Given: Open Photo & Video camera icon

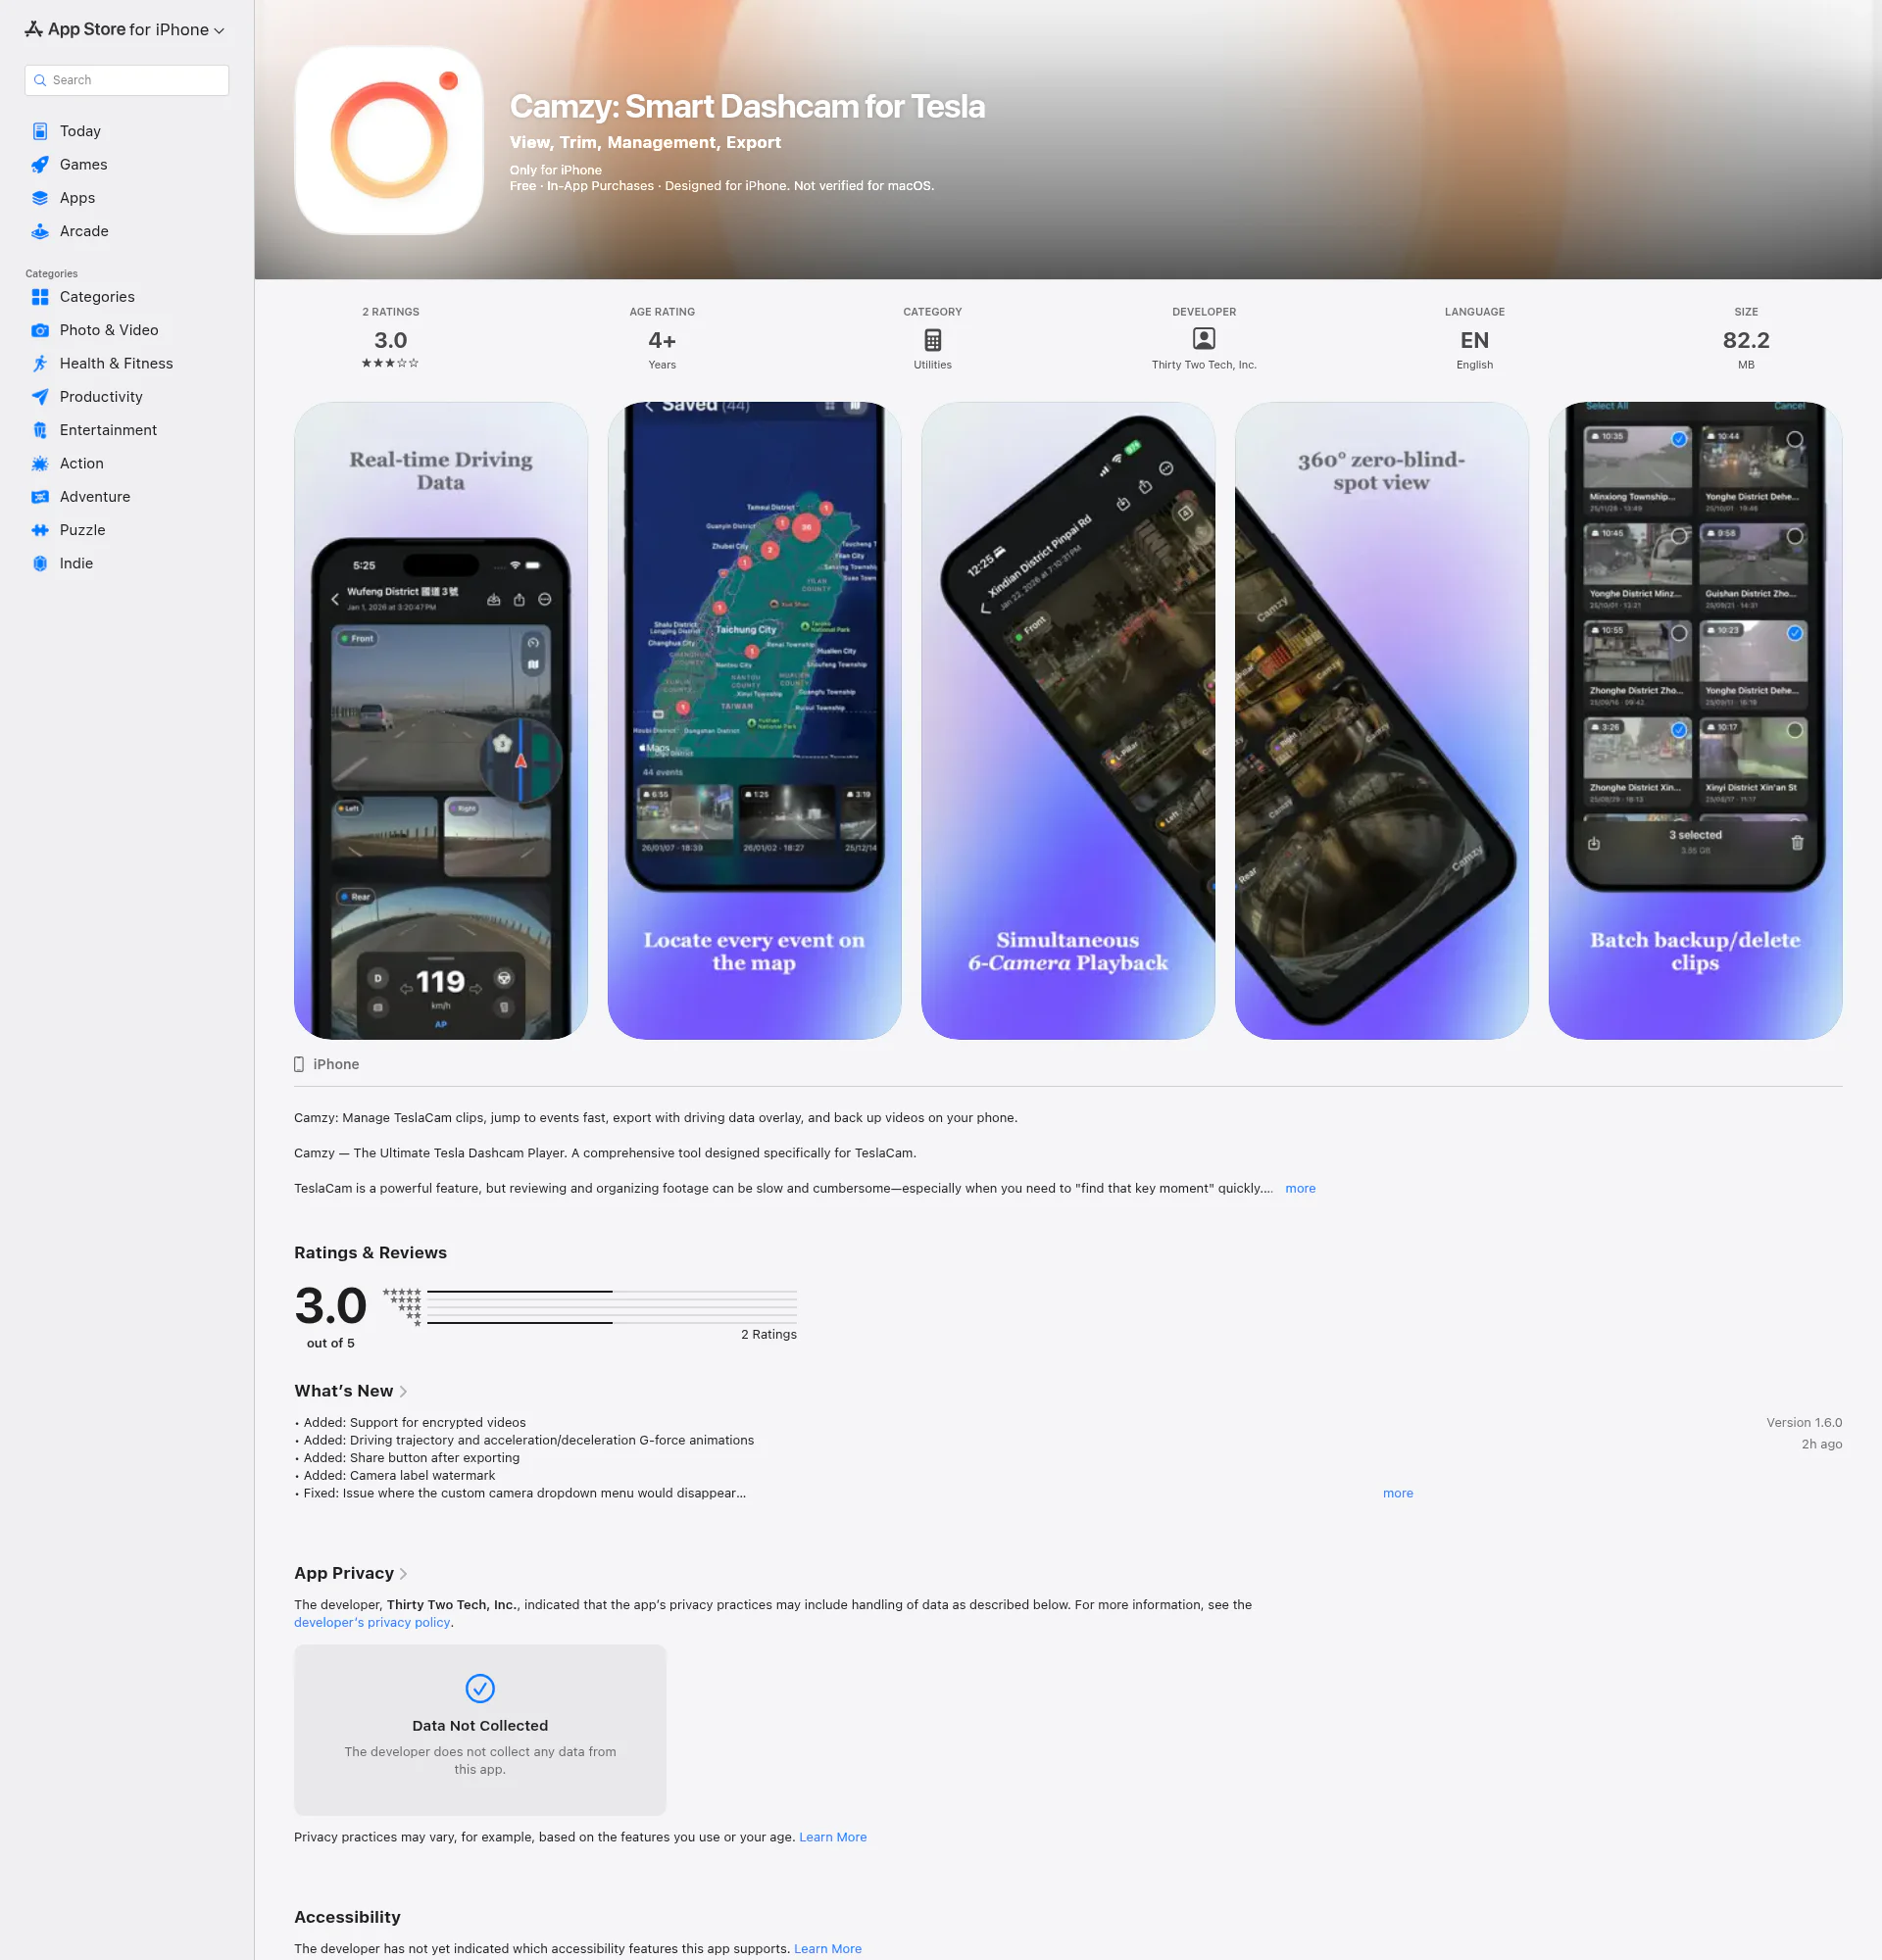Looking at the screenshot, I should 40,330.
